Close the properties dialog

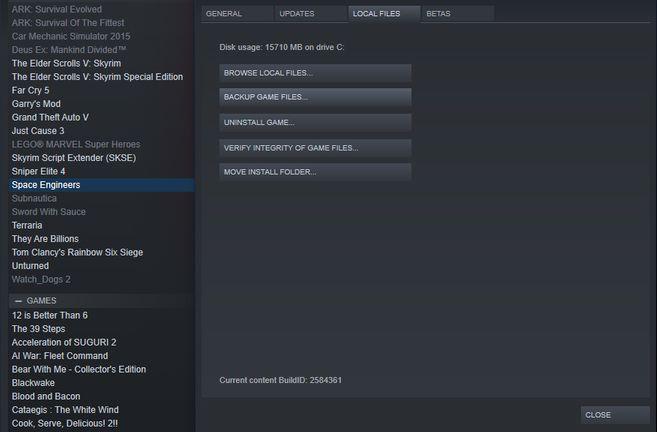(x=615, y=415)
